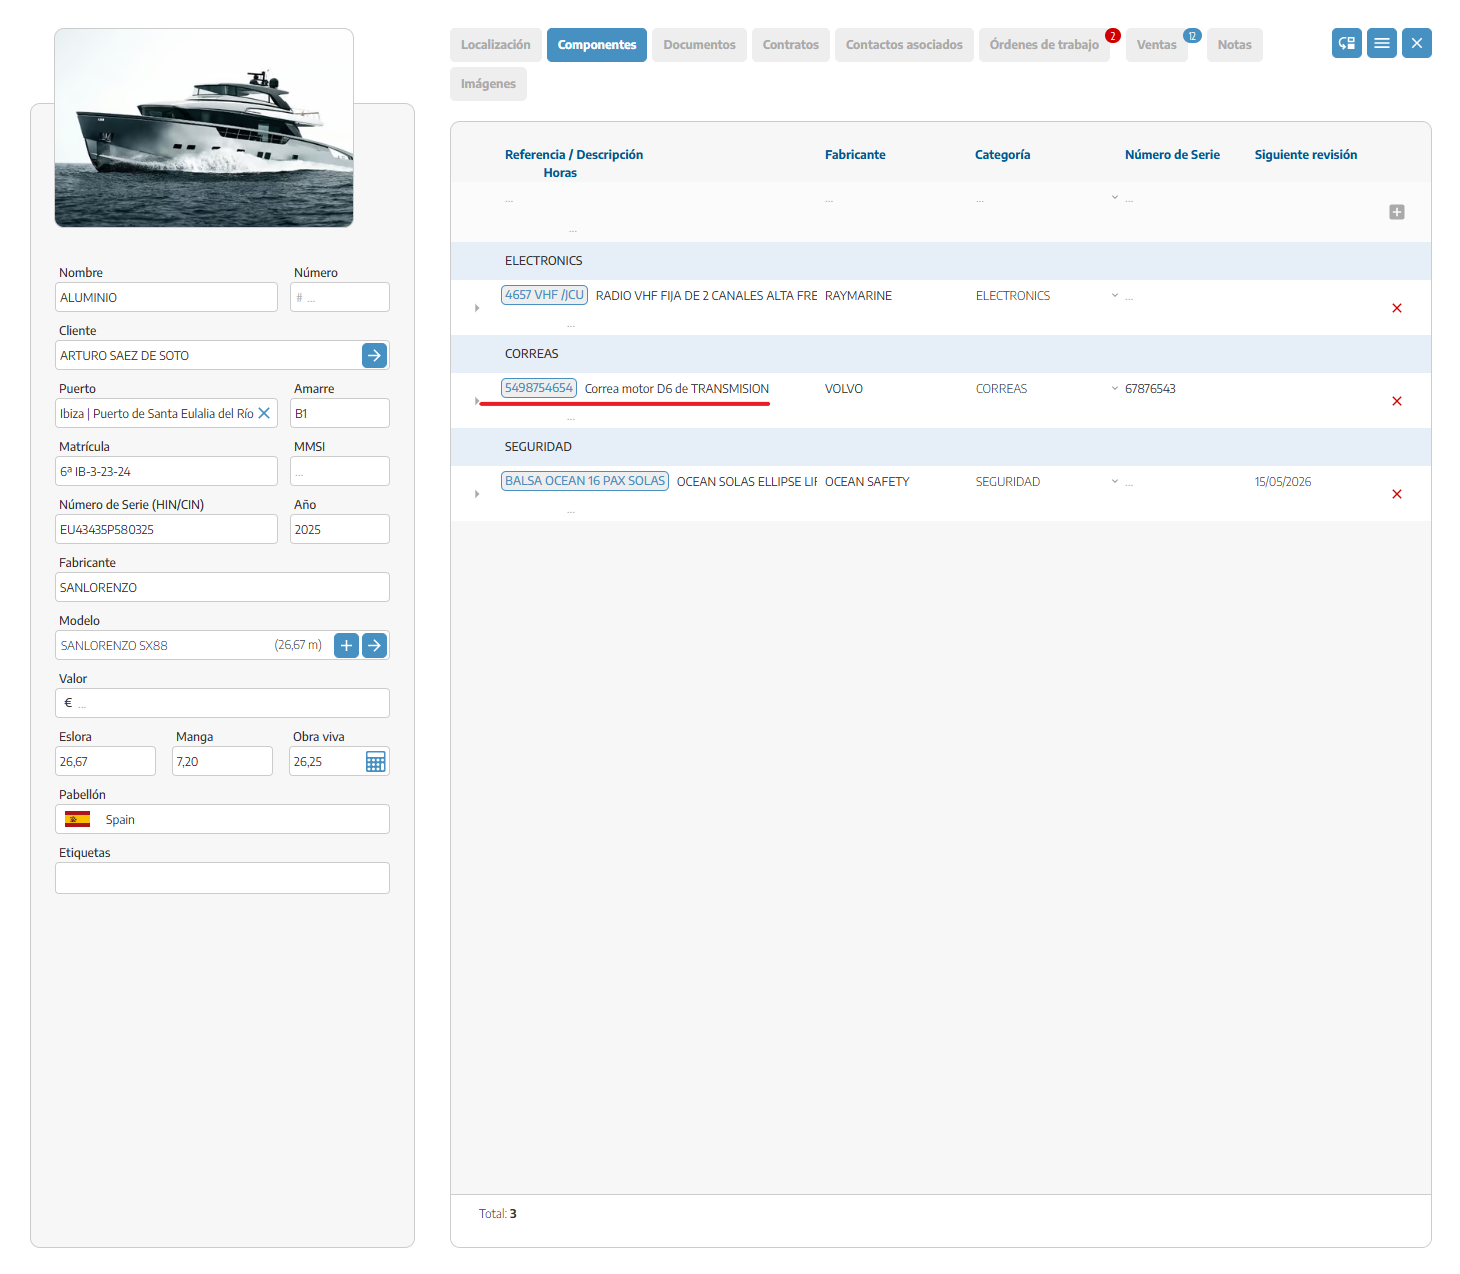This screenshot has height=1274, width=1460.
Task: Open reference 4657 VHF /JCU link
Action: pyautogui.click(x=544, y=295)
